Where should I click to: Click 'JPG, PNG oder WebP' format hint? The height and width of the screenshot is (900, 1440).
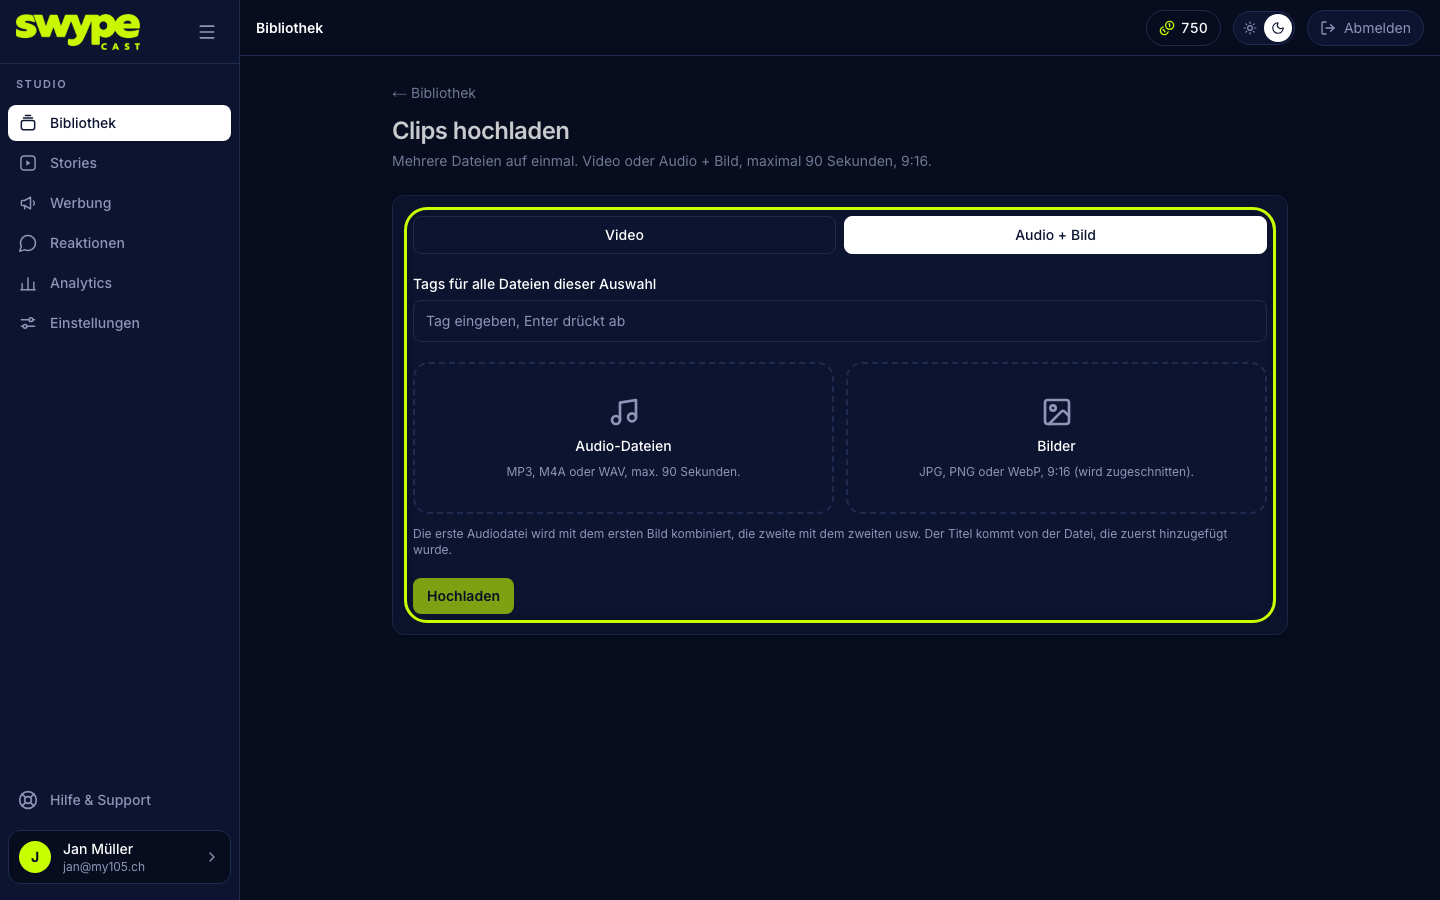click(1056, 472)
